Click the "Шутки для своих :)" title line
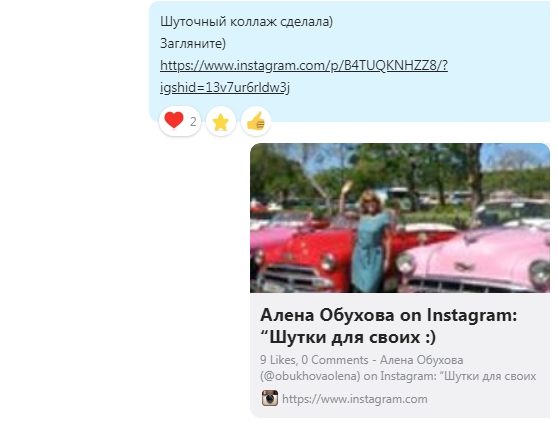Image resolution: width=558 pixels, height=427 pixels. 348,337
